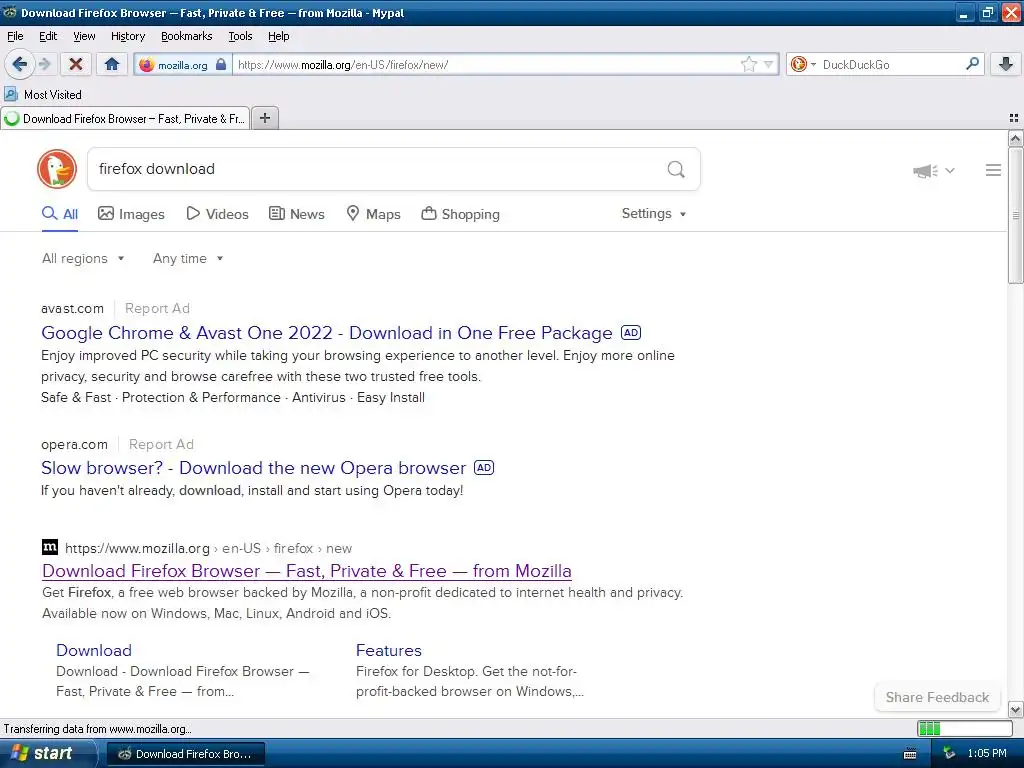Click Report Ad next to avast.com
Screen dimensions: 1024x768
pos(157,308)
